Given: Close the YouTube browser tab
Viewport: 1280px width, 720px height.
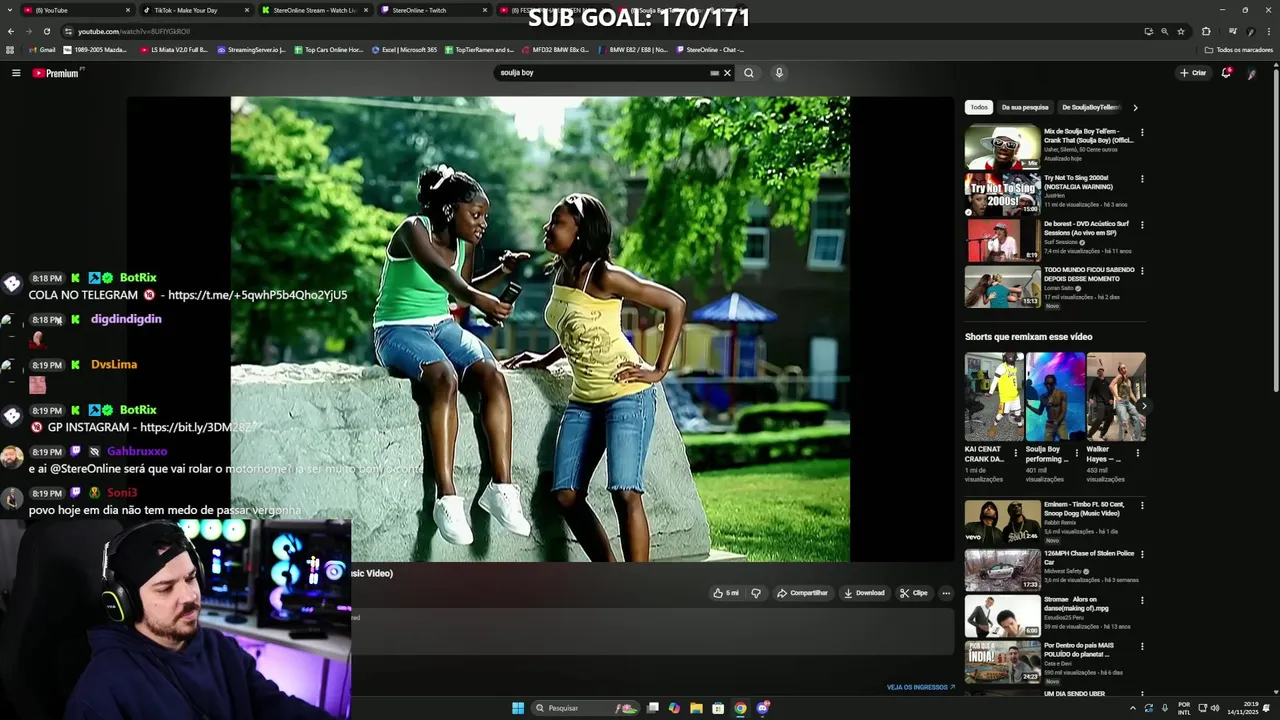Looking at the screenshot, I should [x=128, y=10].
